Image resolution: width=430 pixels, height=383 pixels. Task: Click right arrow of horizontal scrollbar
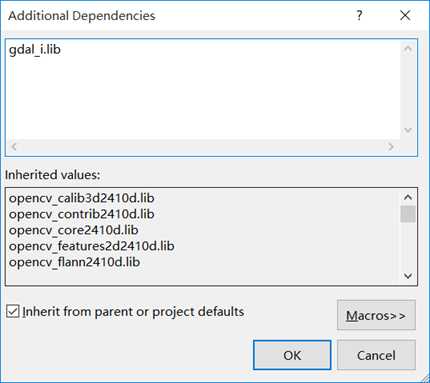click(x=391, y=146)
